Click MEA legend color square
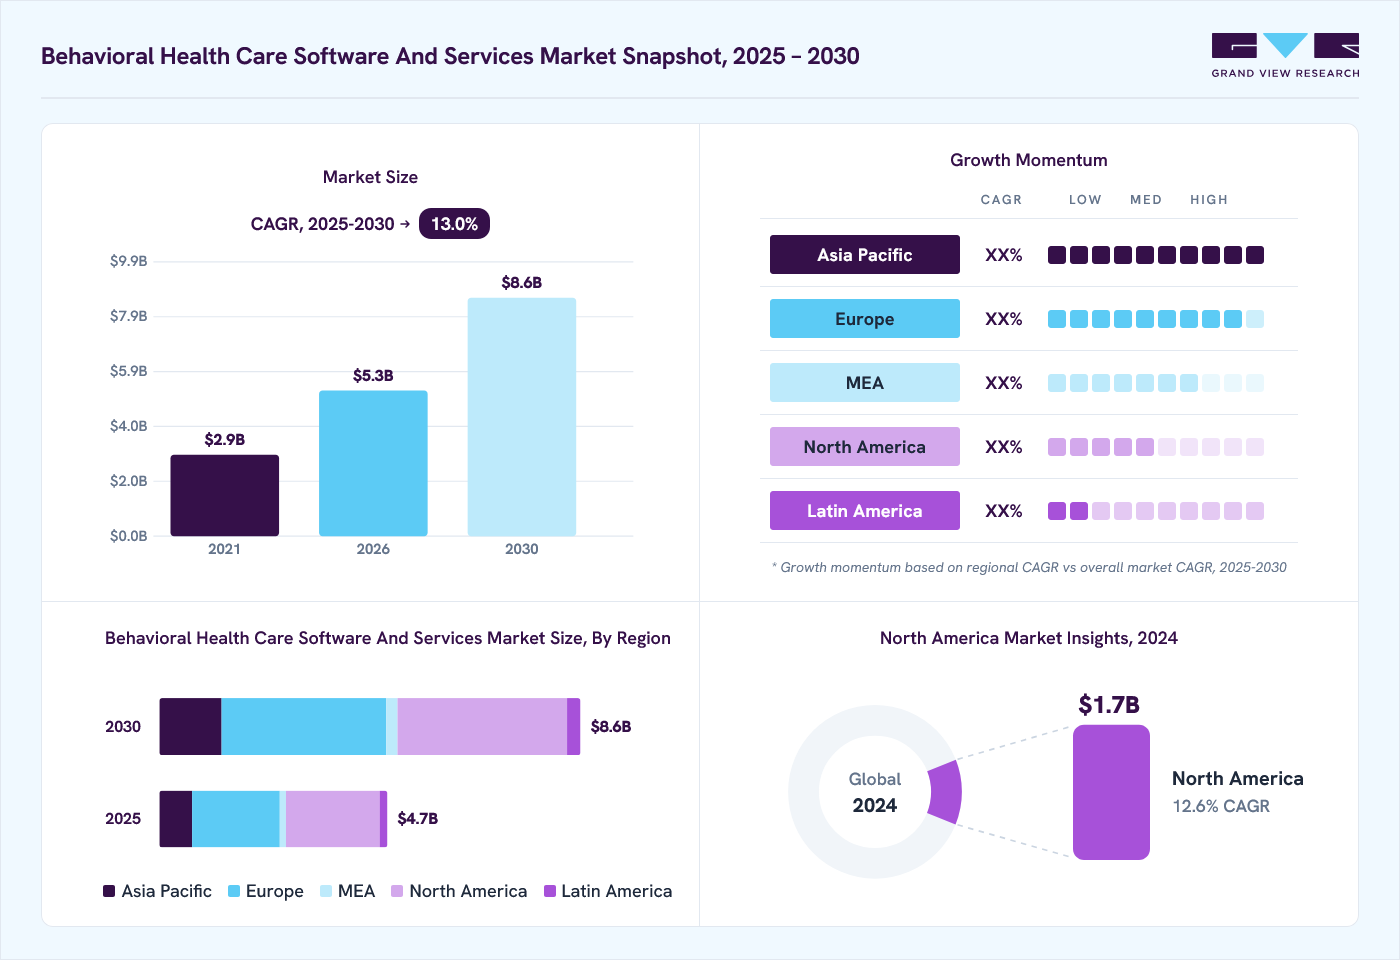Image resolution: width=1400 pixels, height=960 pixels. point(326,891)
